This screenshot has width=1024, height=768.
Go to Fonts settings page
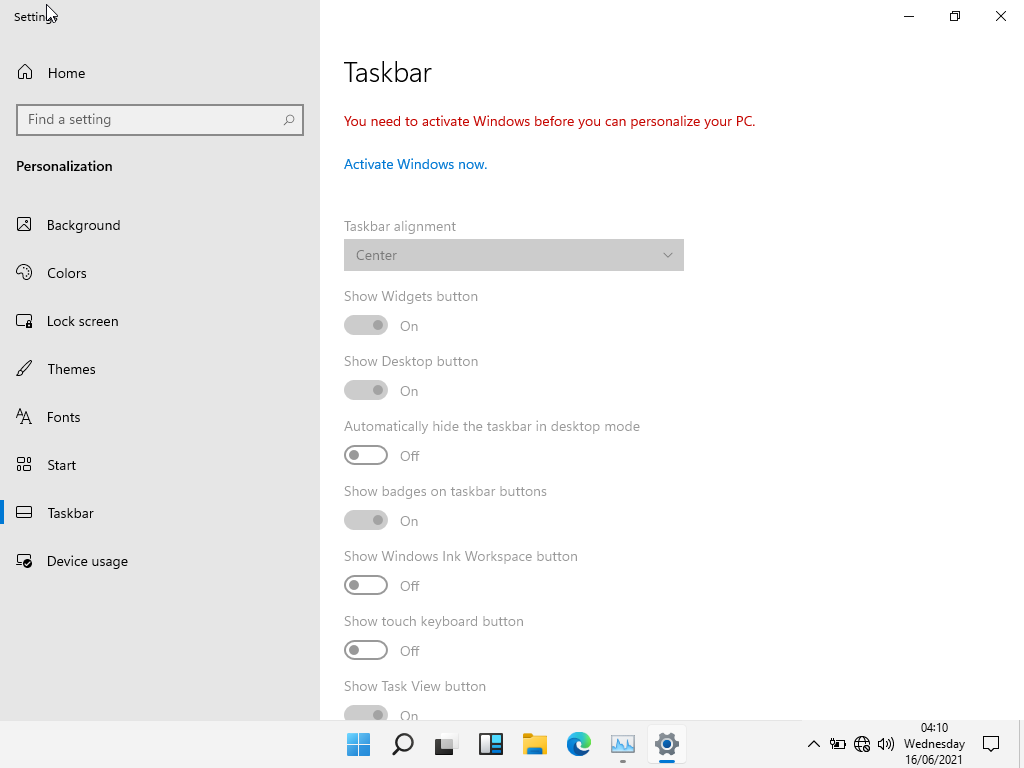coord(63,417)
